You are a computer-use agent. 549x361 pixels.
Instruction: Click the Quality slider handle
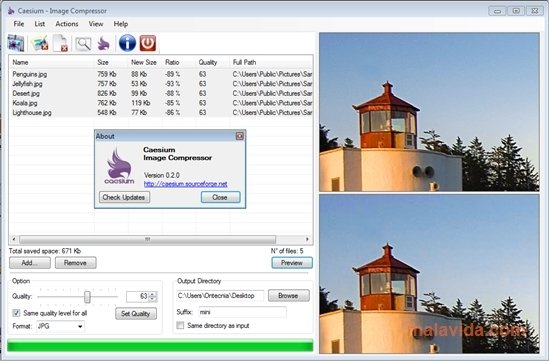87,297
